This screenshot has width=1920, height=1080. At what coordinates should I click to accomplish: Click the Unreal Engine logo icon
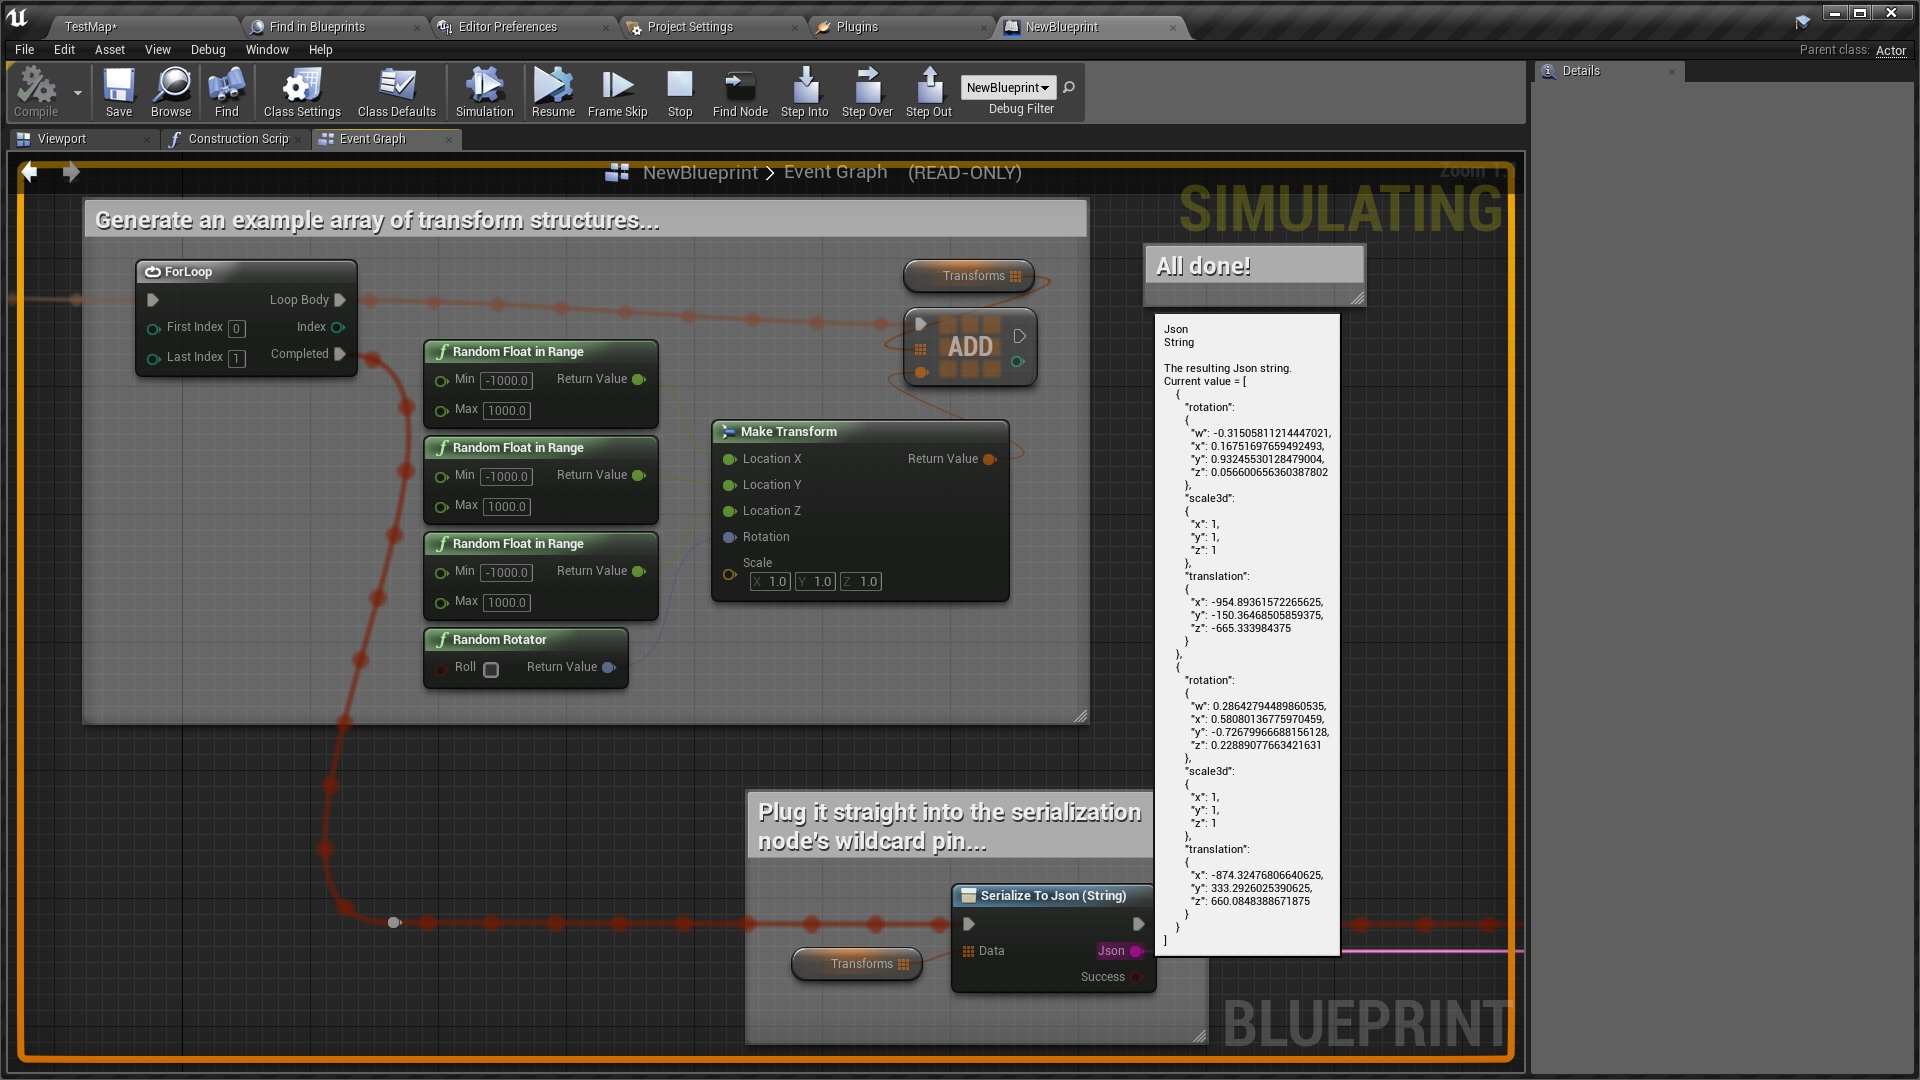click(x=18, y=17)
